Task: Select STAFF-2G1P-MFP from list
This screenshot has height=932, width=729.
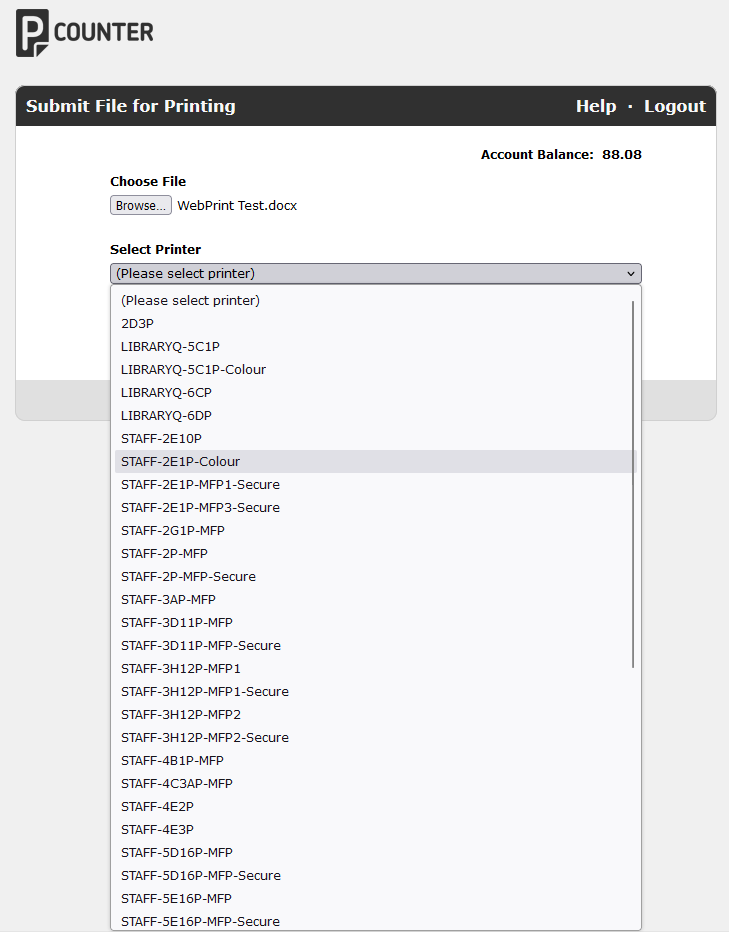Action: coord(376,530)
